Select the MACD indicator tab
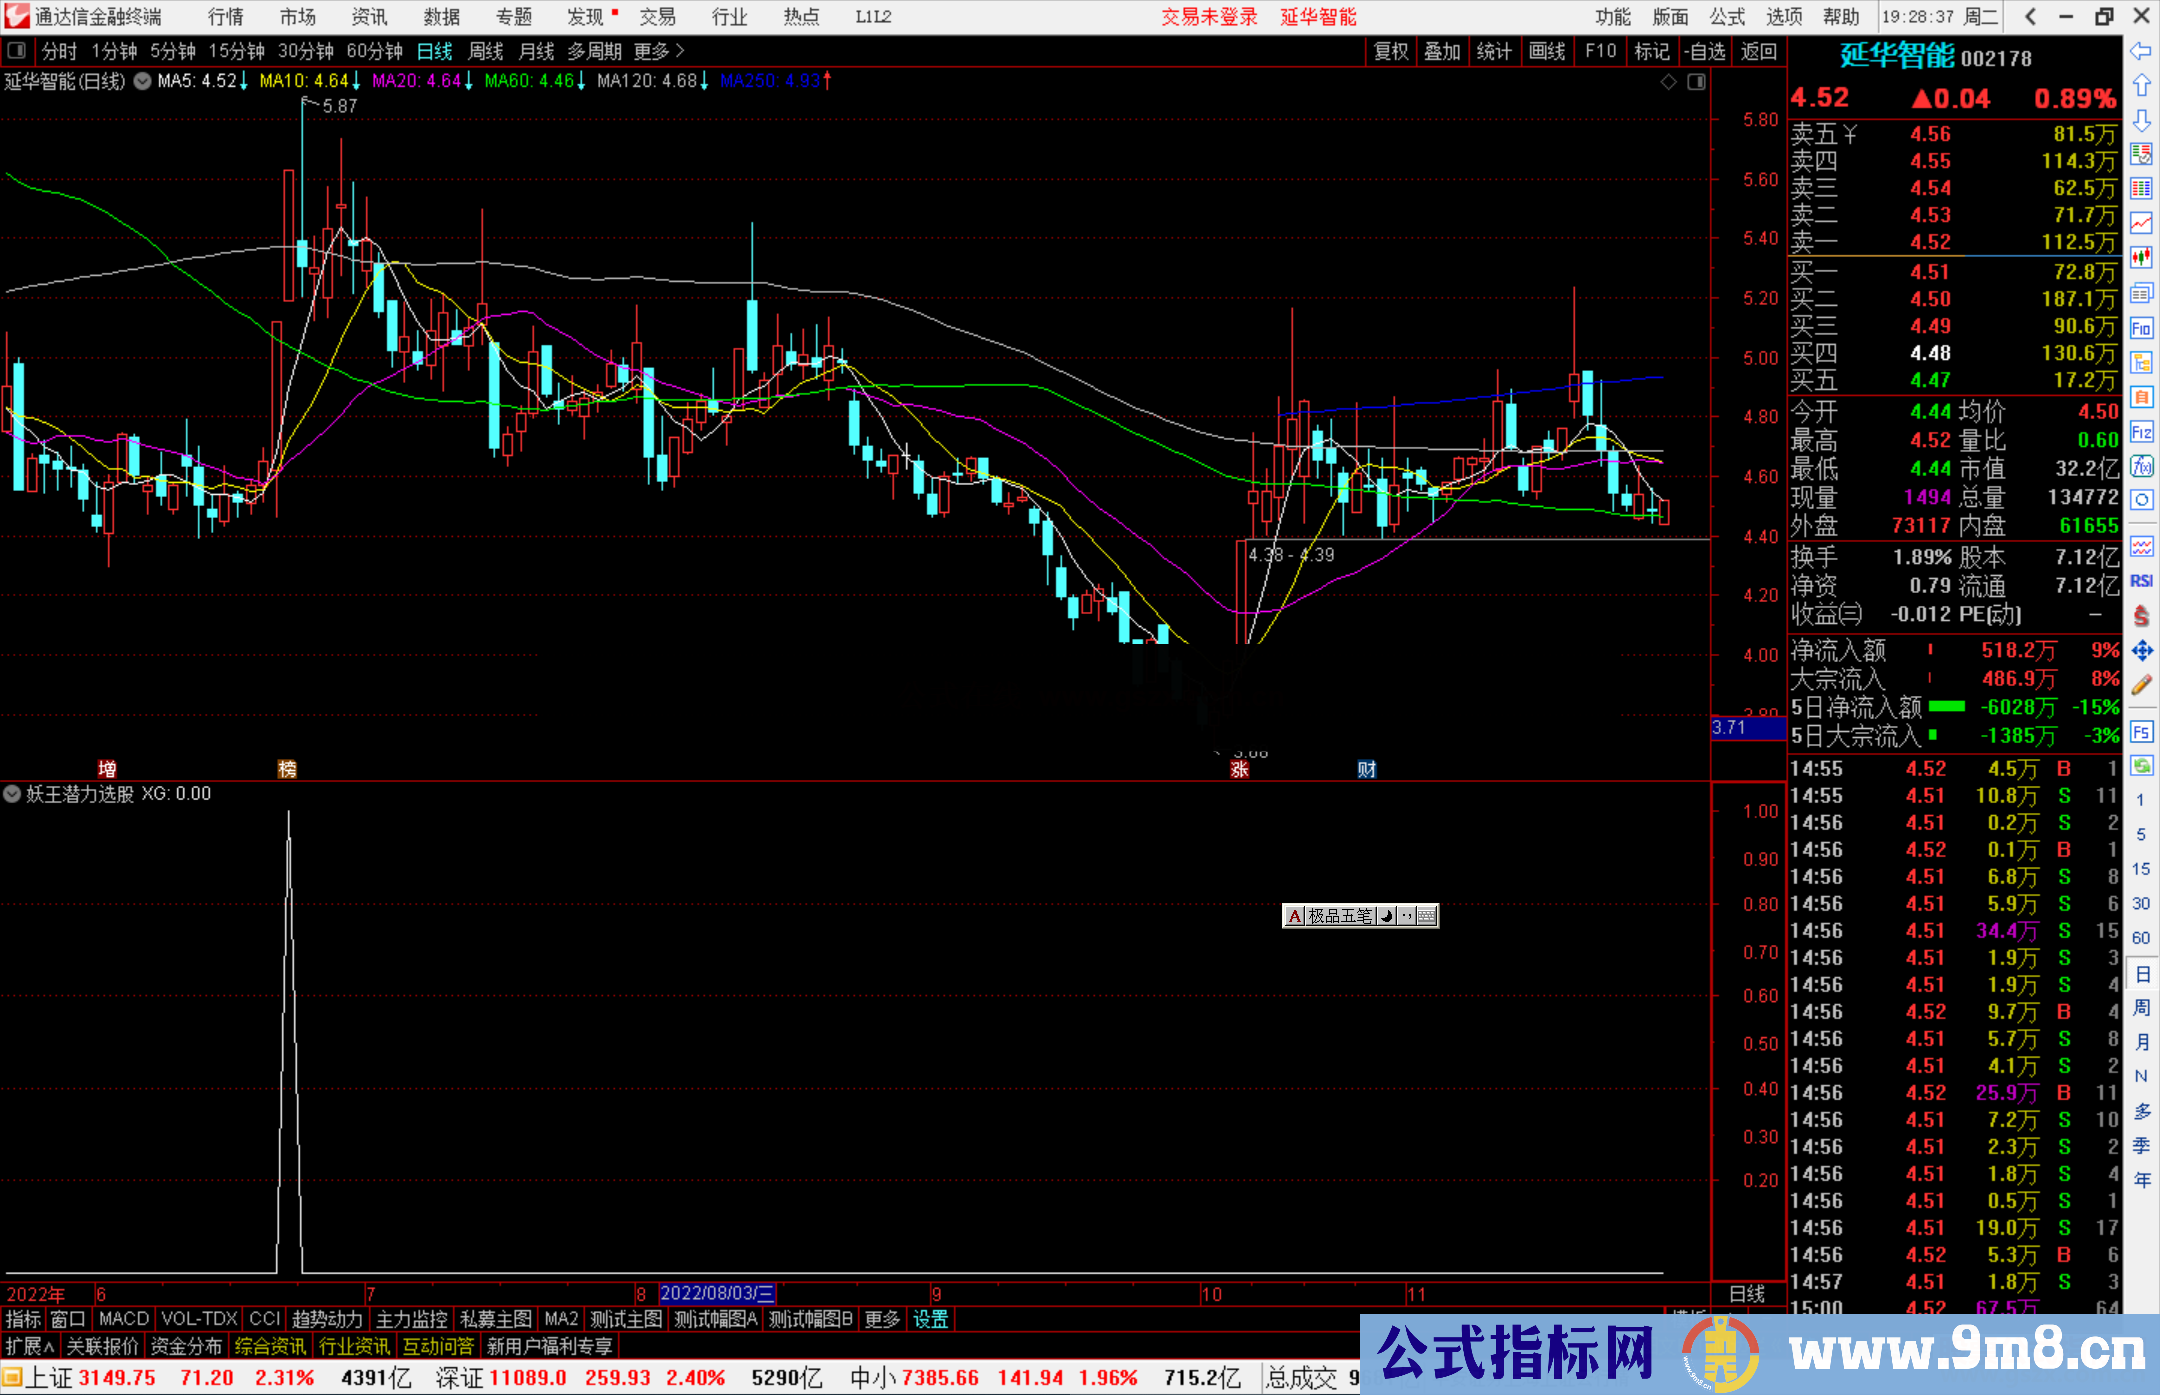The height and width of the screenshot is (1395, 2160). coord(124,1319)
